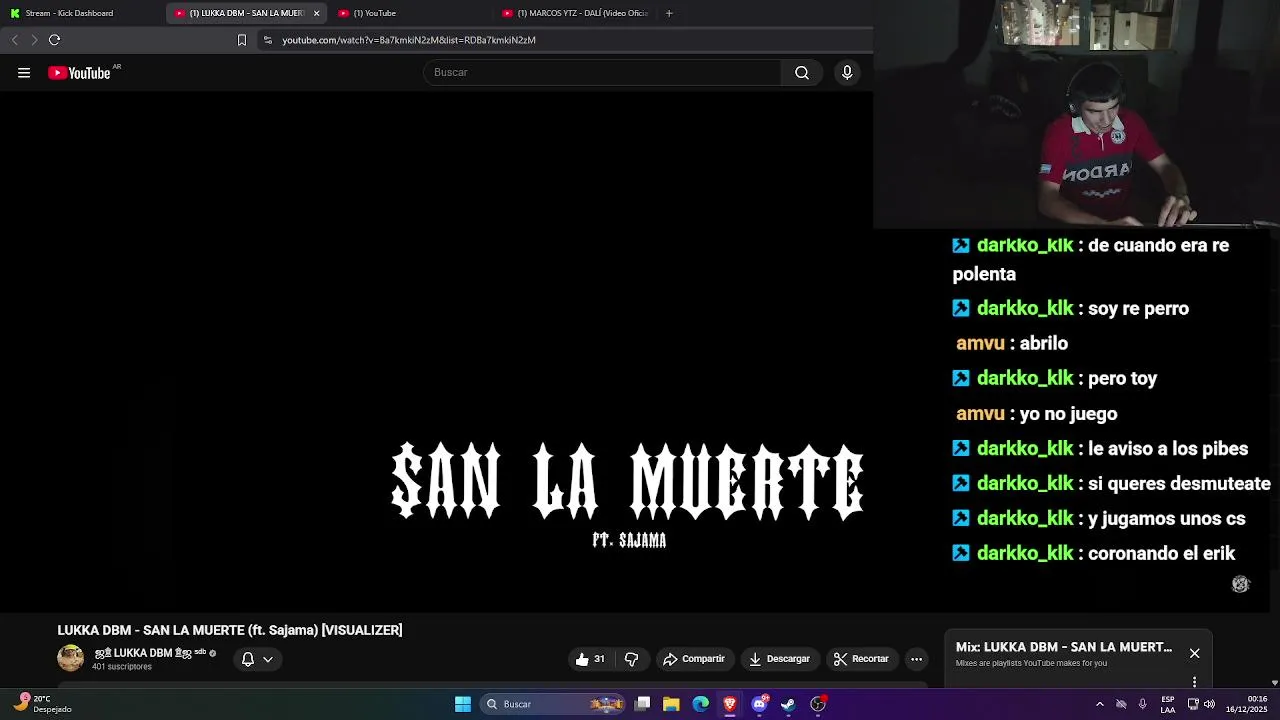This screenshot has height=720, width=1280.
Task: Click the youtube.com address bar URL
Action: coord(409,40)
